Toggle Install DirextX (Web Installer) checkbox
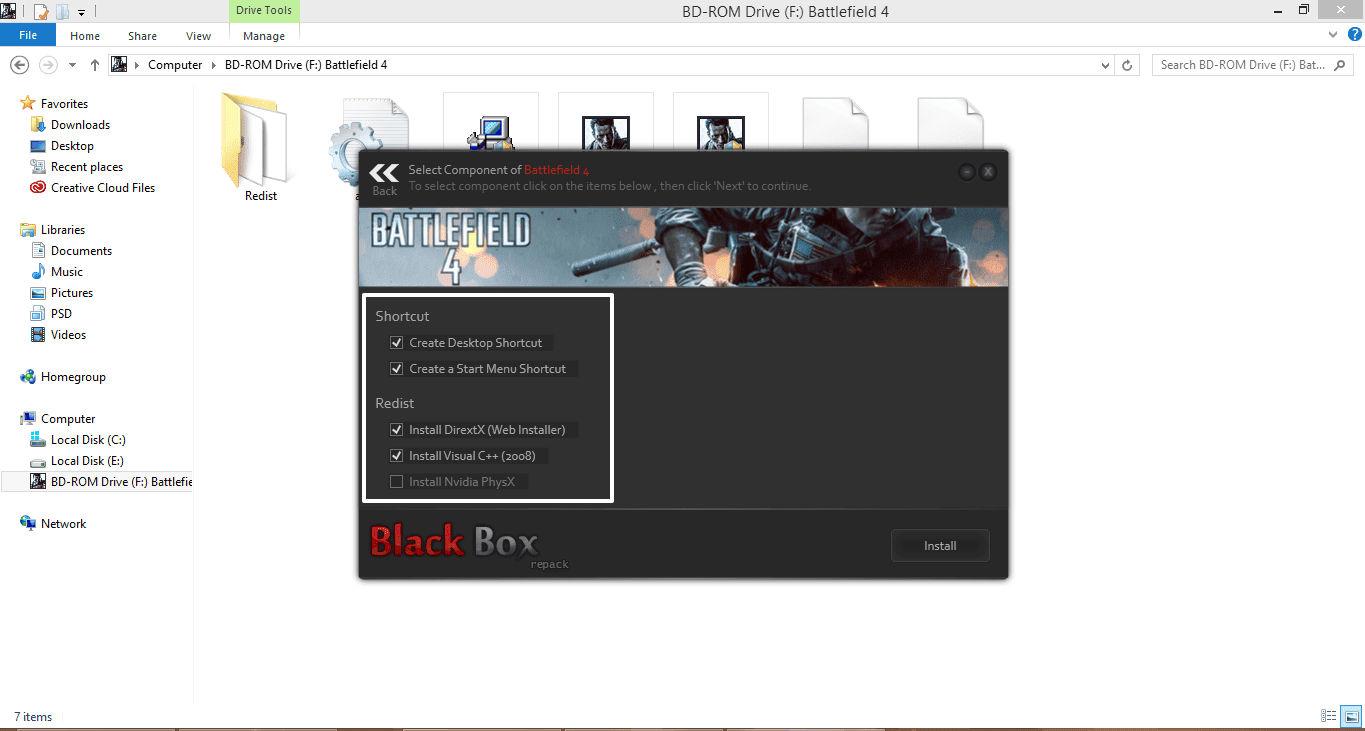Image resolution: width=1365 pixels, height=731 pixels. 397,429
